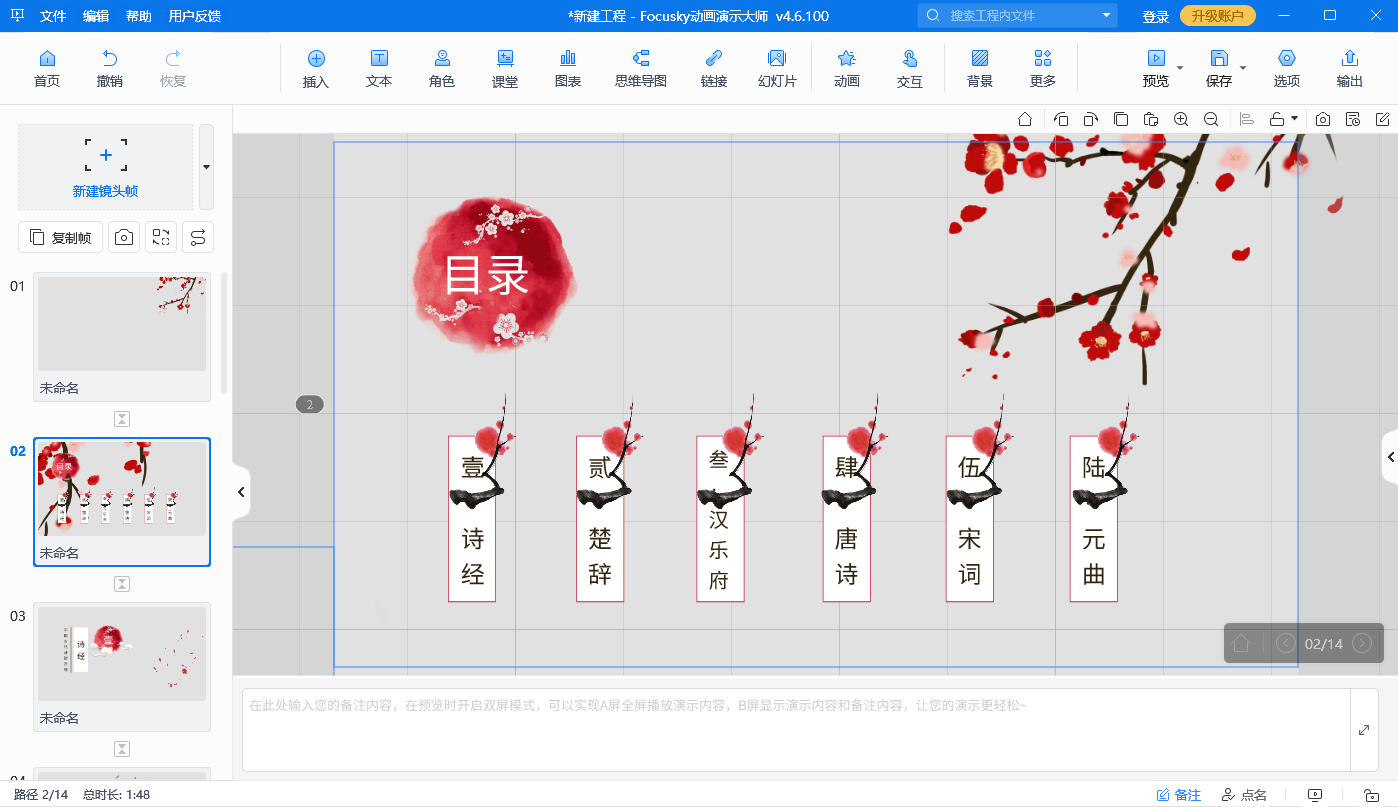The image size is (1398, 807).
Task: Click rotate counterclockwise icon in canvas toolbar
Action: coord(1061,119)
